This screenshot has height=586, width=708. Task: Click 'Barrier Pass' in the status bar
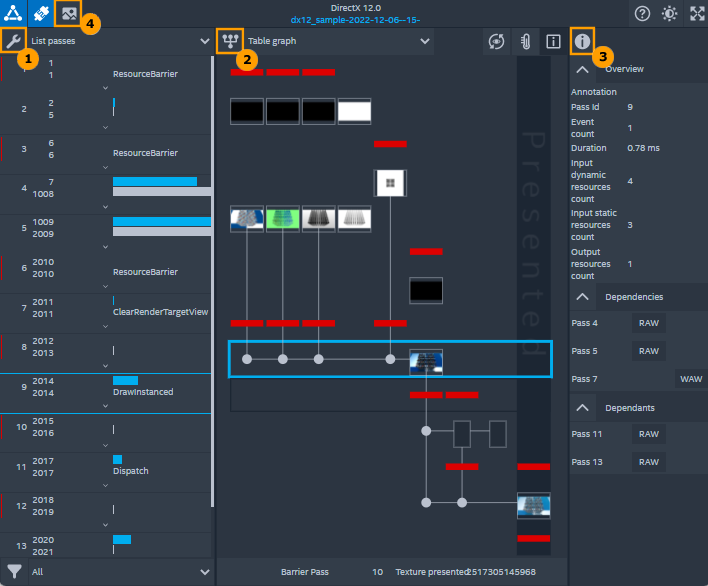(x=305, y=572)
